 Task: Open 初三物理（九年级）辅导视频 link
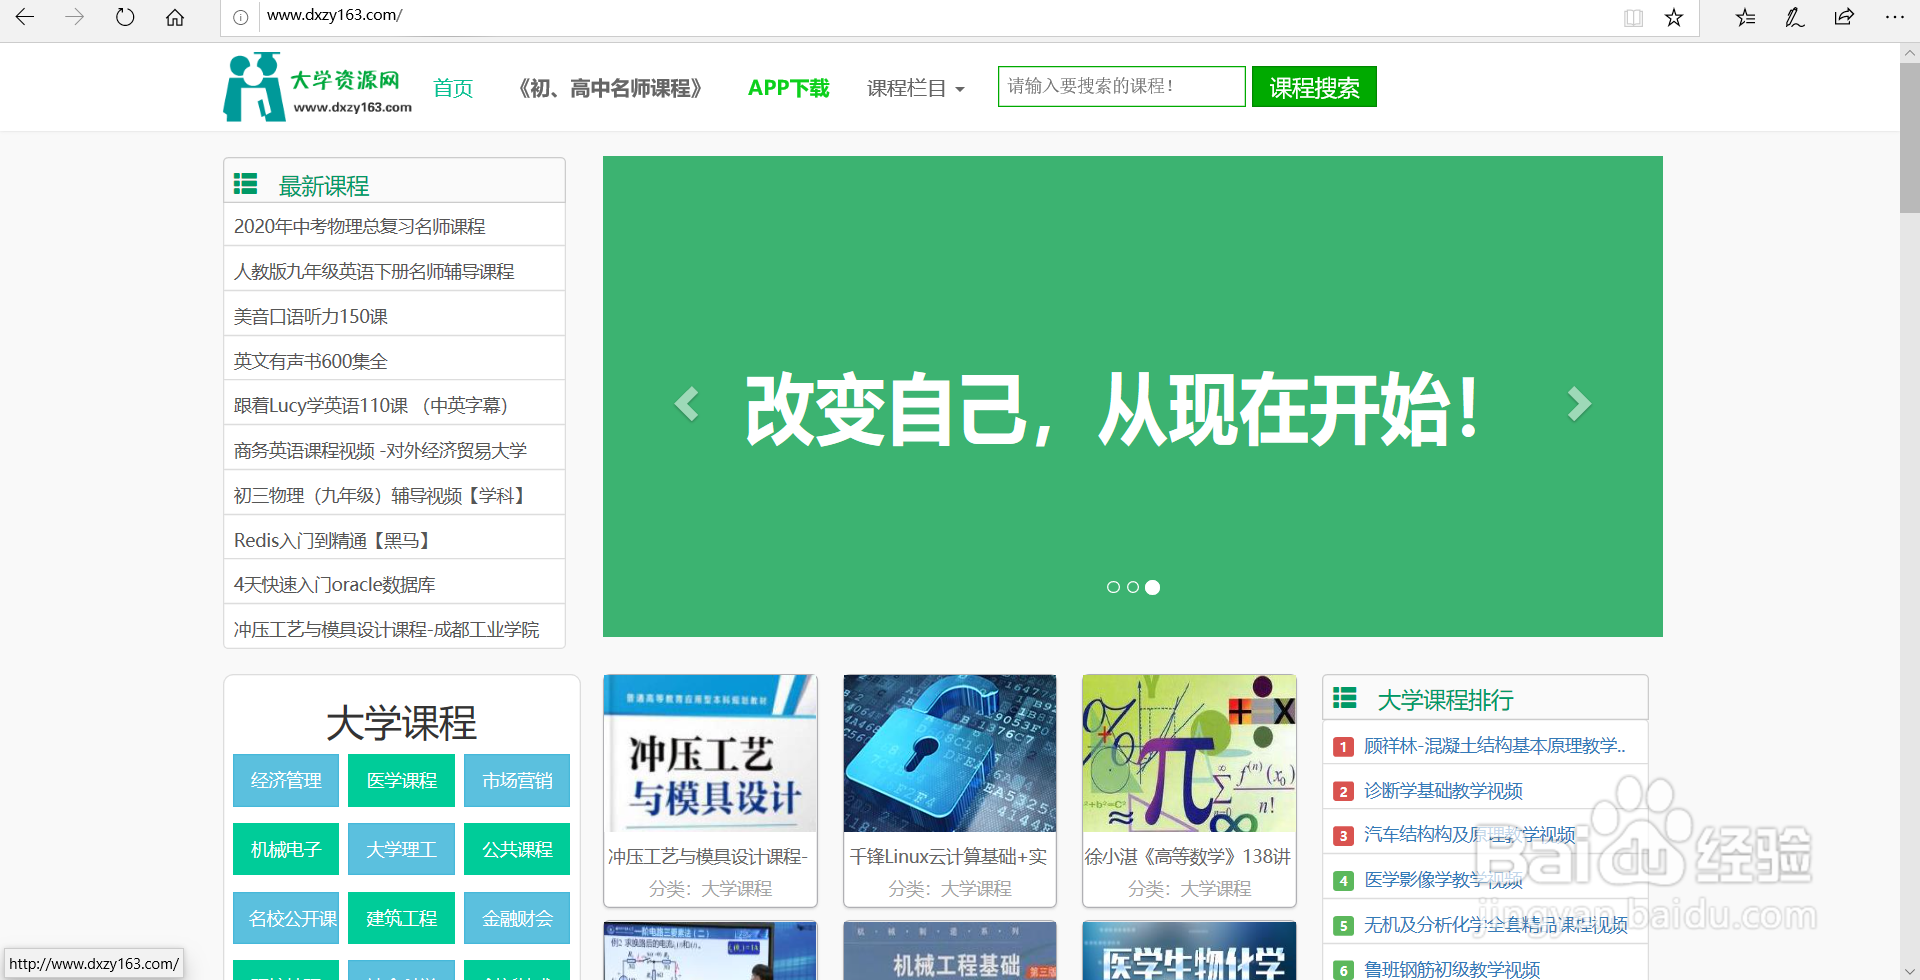[x=380, y=496]
